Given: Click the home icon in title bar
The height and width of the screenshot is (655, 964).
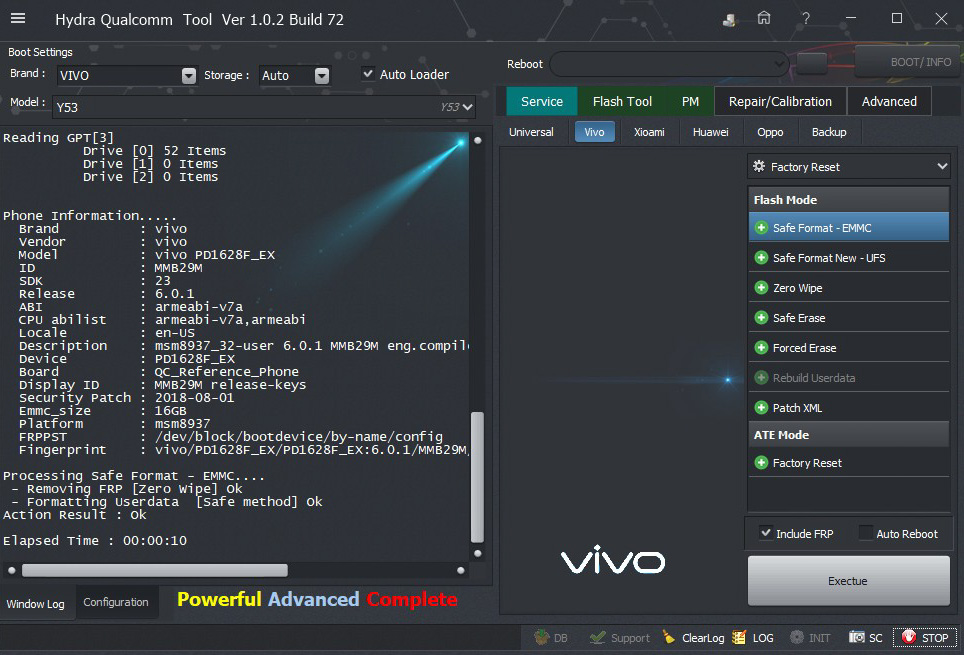Looking at the screenshot, I should (764, 19).
